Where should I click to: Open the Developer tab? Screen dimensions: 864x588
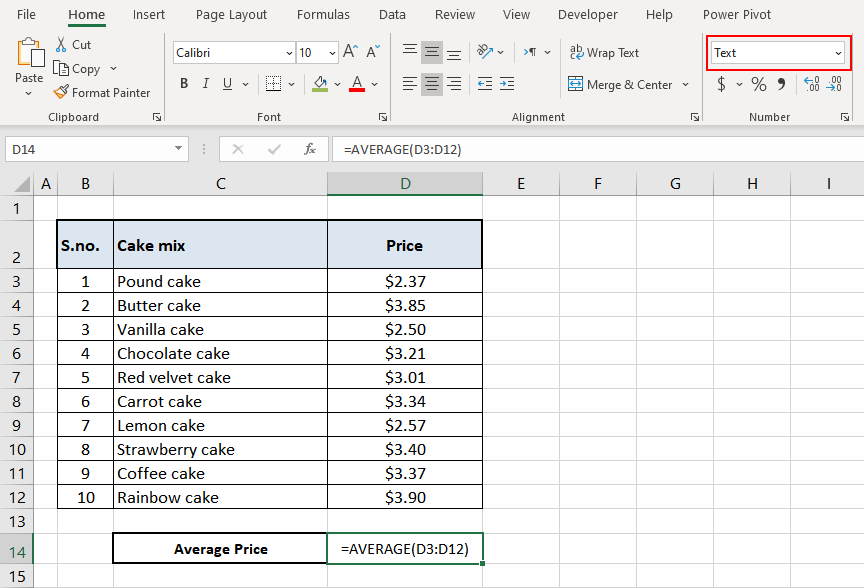(x=587, y=14)
